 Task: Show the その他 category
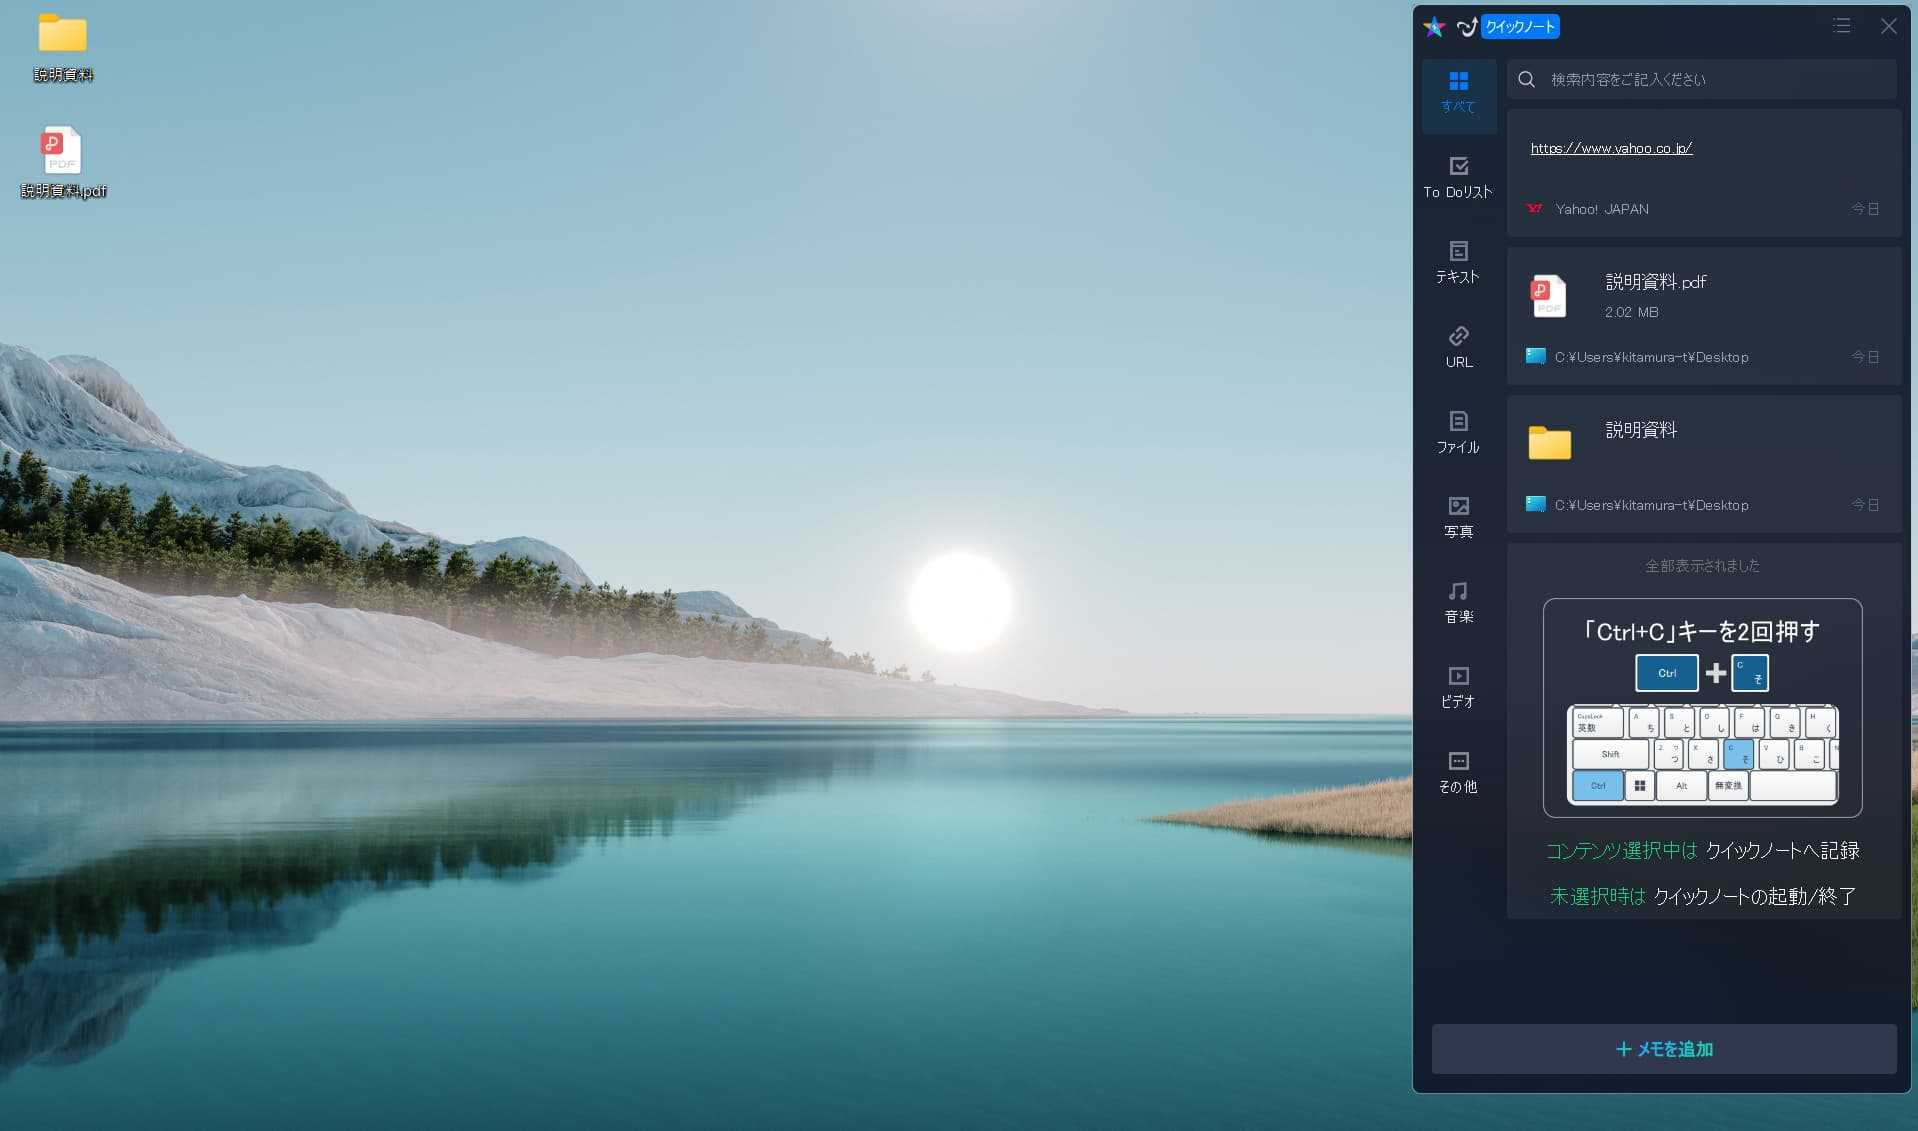point(1458,772)
